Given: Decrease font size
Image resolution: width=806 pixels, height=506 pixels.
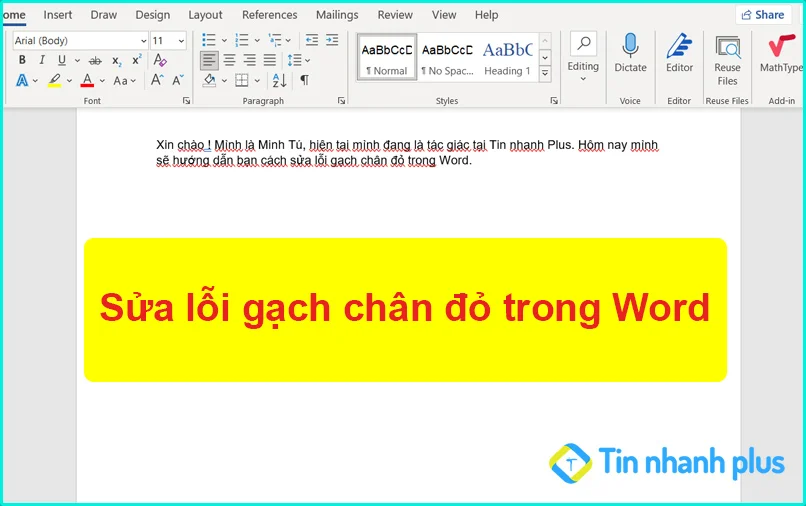Looking at the screenshot, I should [178, 80].
